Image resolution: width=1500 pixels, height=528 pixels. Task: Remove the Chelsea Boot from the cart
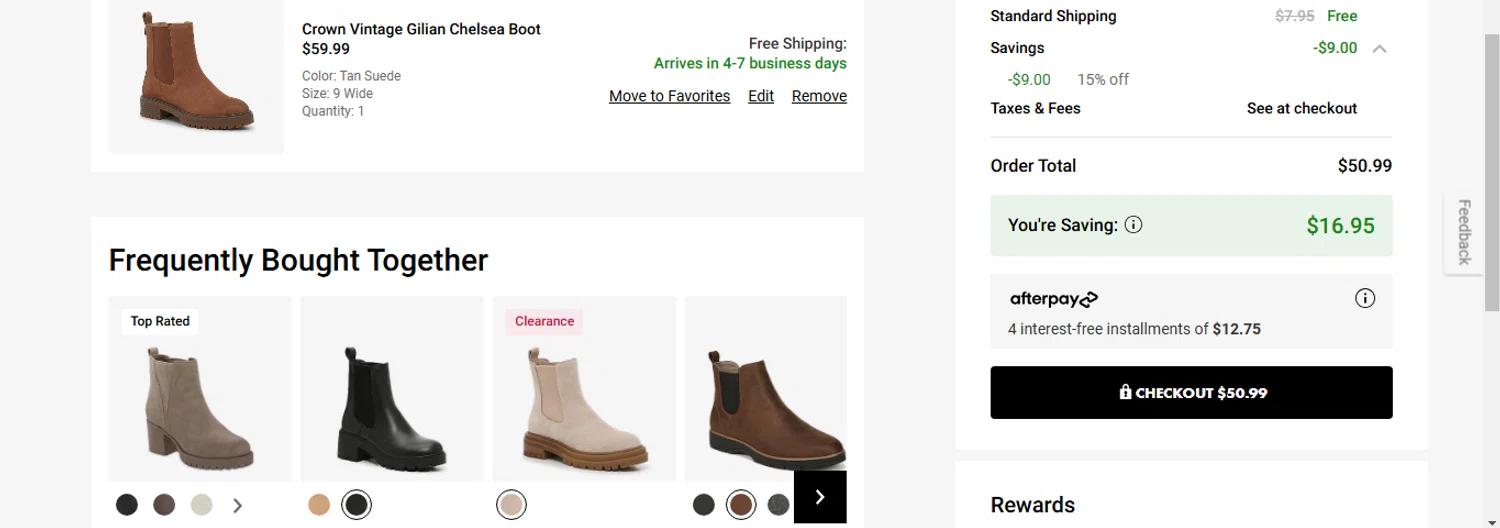819,96
